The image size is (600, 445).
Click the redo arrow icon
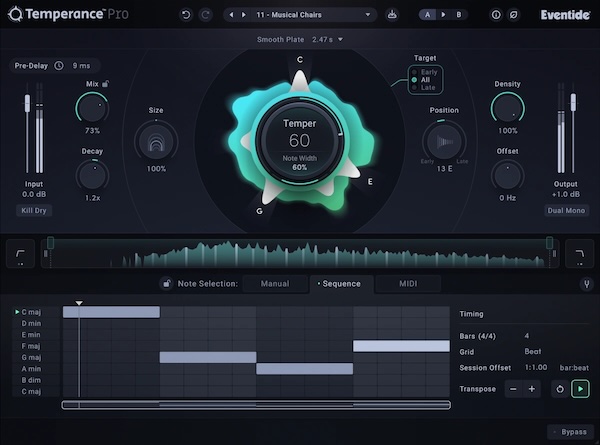[205, 15]
